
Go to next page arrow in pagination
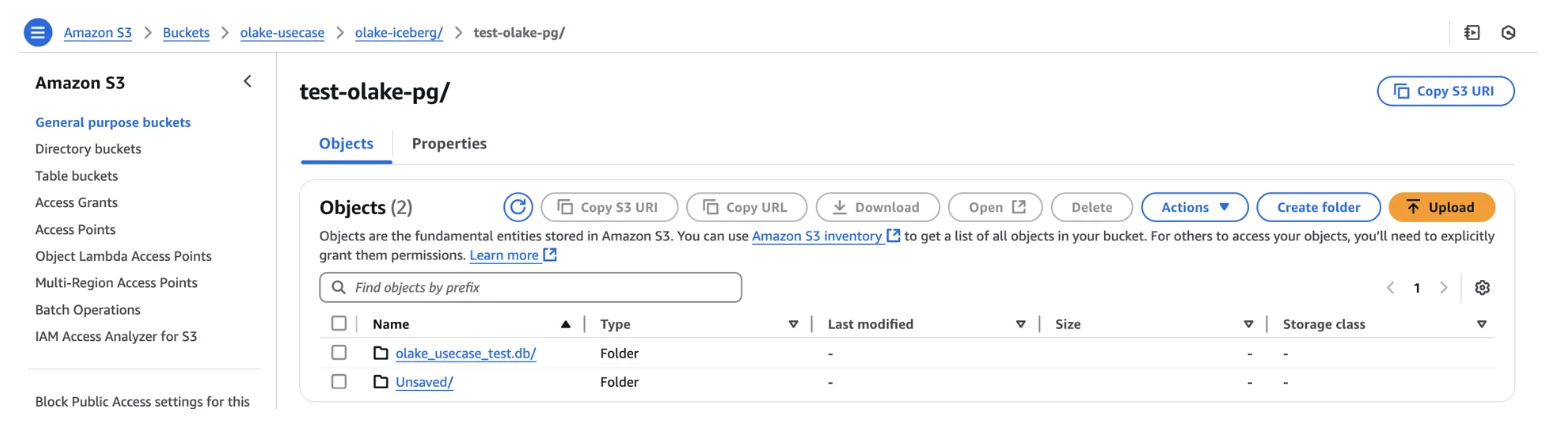coord(1442,288)
